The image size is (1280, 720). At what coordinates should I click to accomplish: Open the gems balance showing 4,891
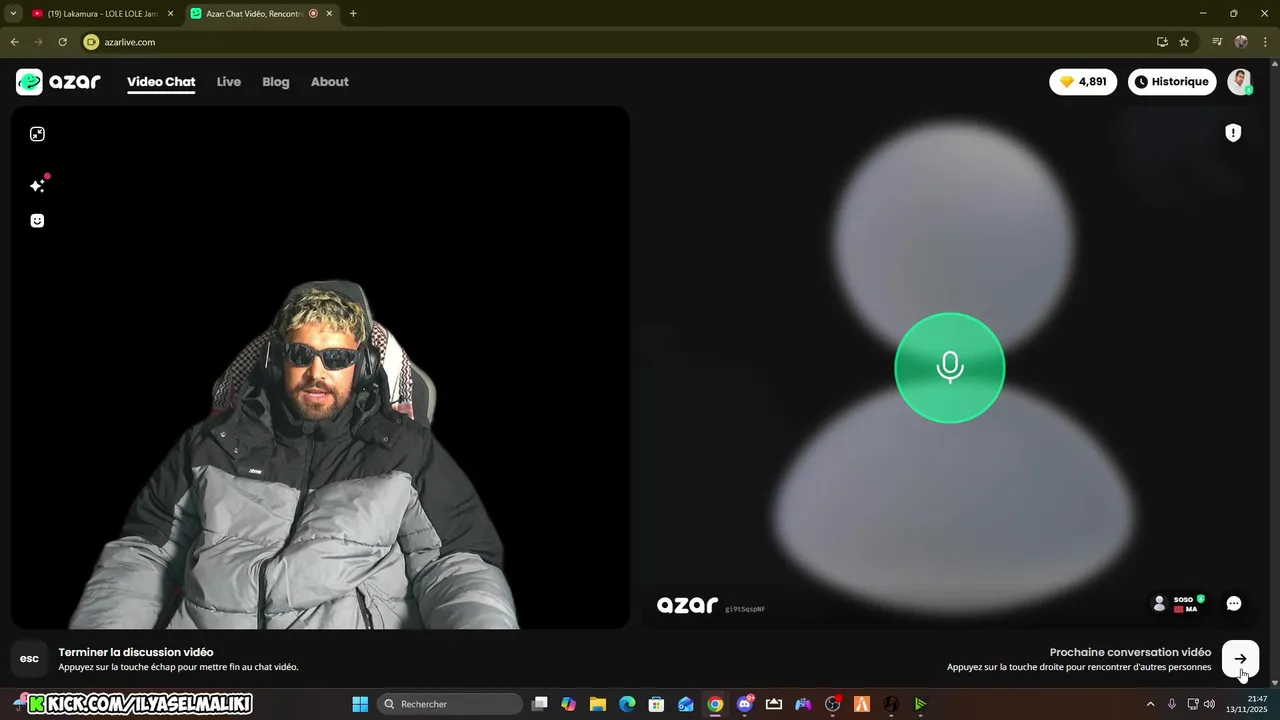tap(1083, 82)
